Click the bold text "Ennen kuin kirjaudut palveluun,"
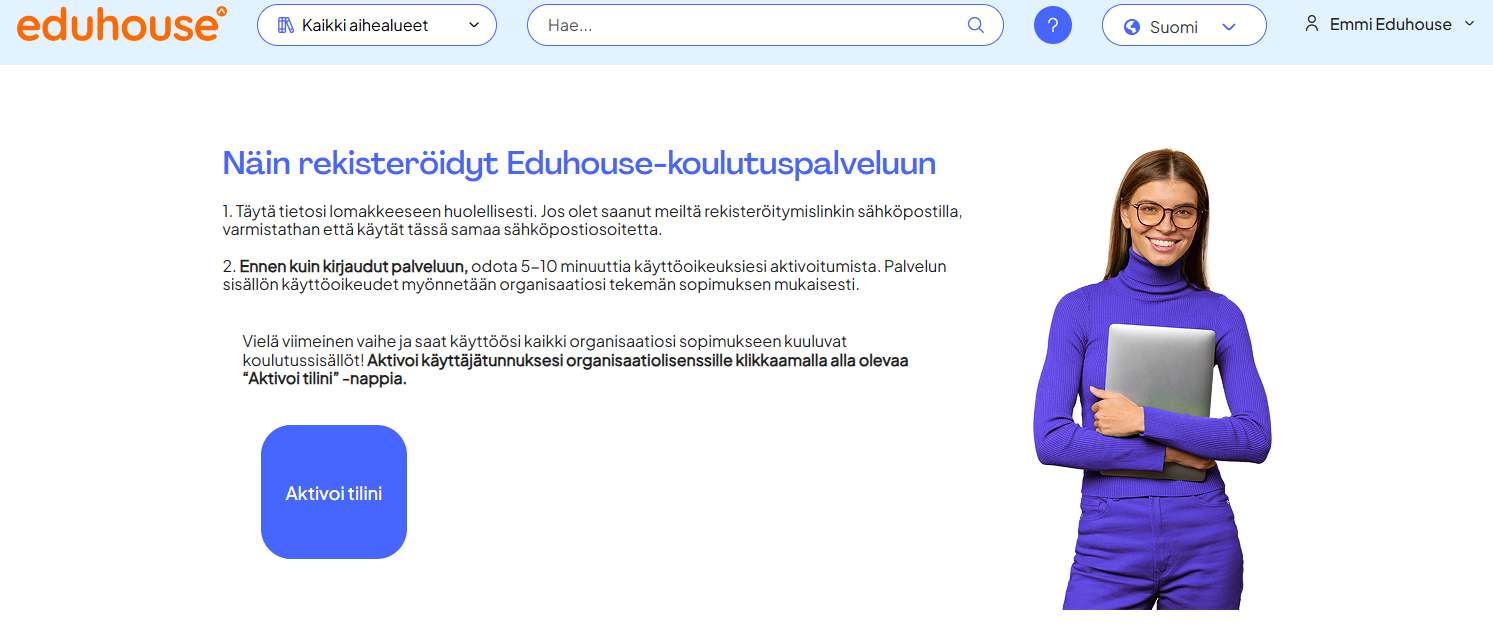The width and height of the screenshot is (1493, 629). pyautogui.click(x=354, y=267)
